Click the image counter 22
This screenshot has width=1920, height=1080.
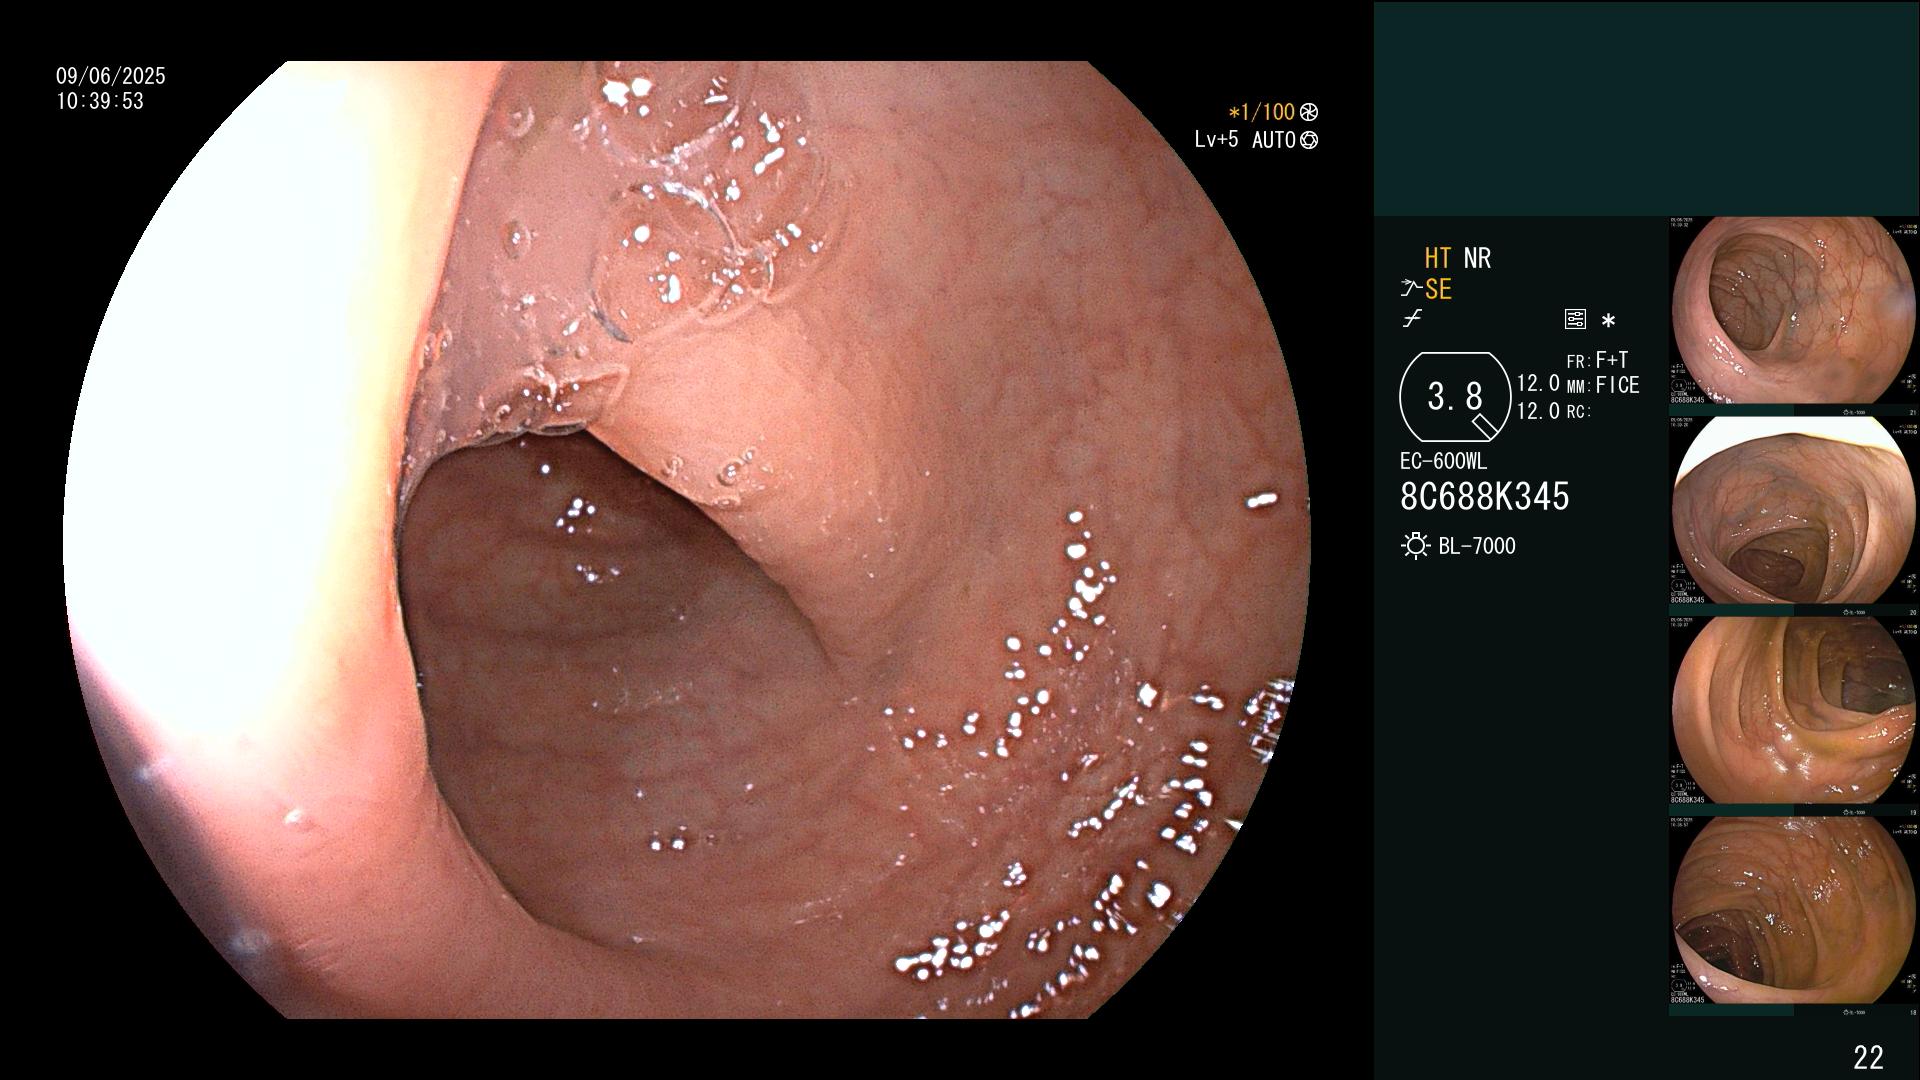pos(1868,1057)
